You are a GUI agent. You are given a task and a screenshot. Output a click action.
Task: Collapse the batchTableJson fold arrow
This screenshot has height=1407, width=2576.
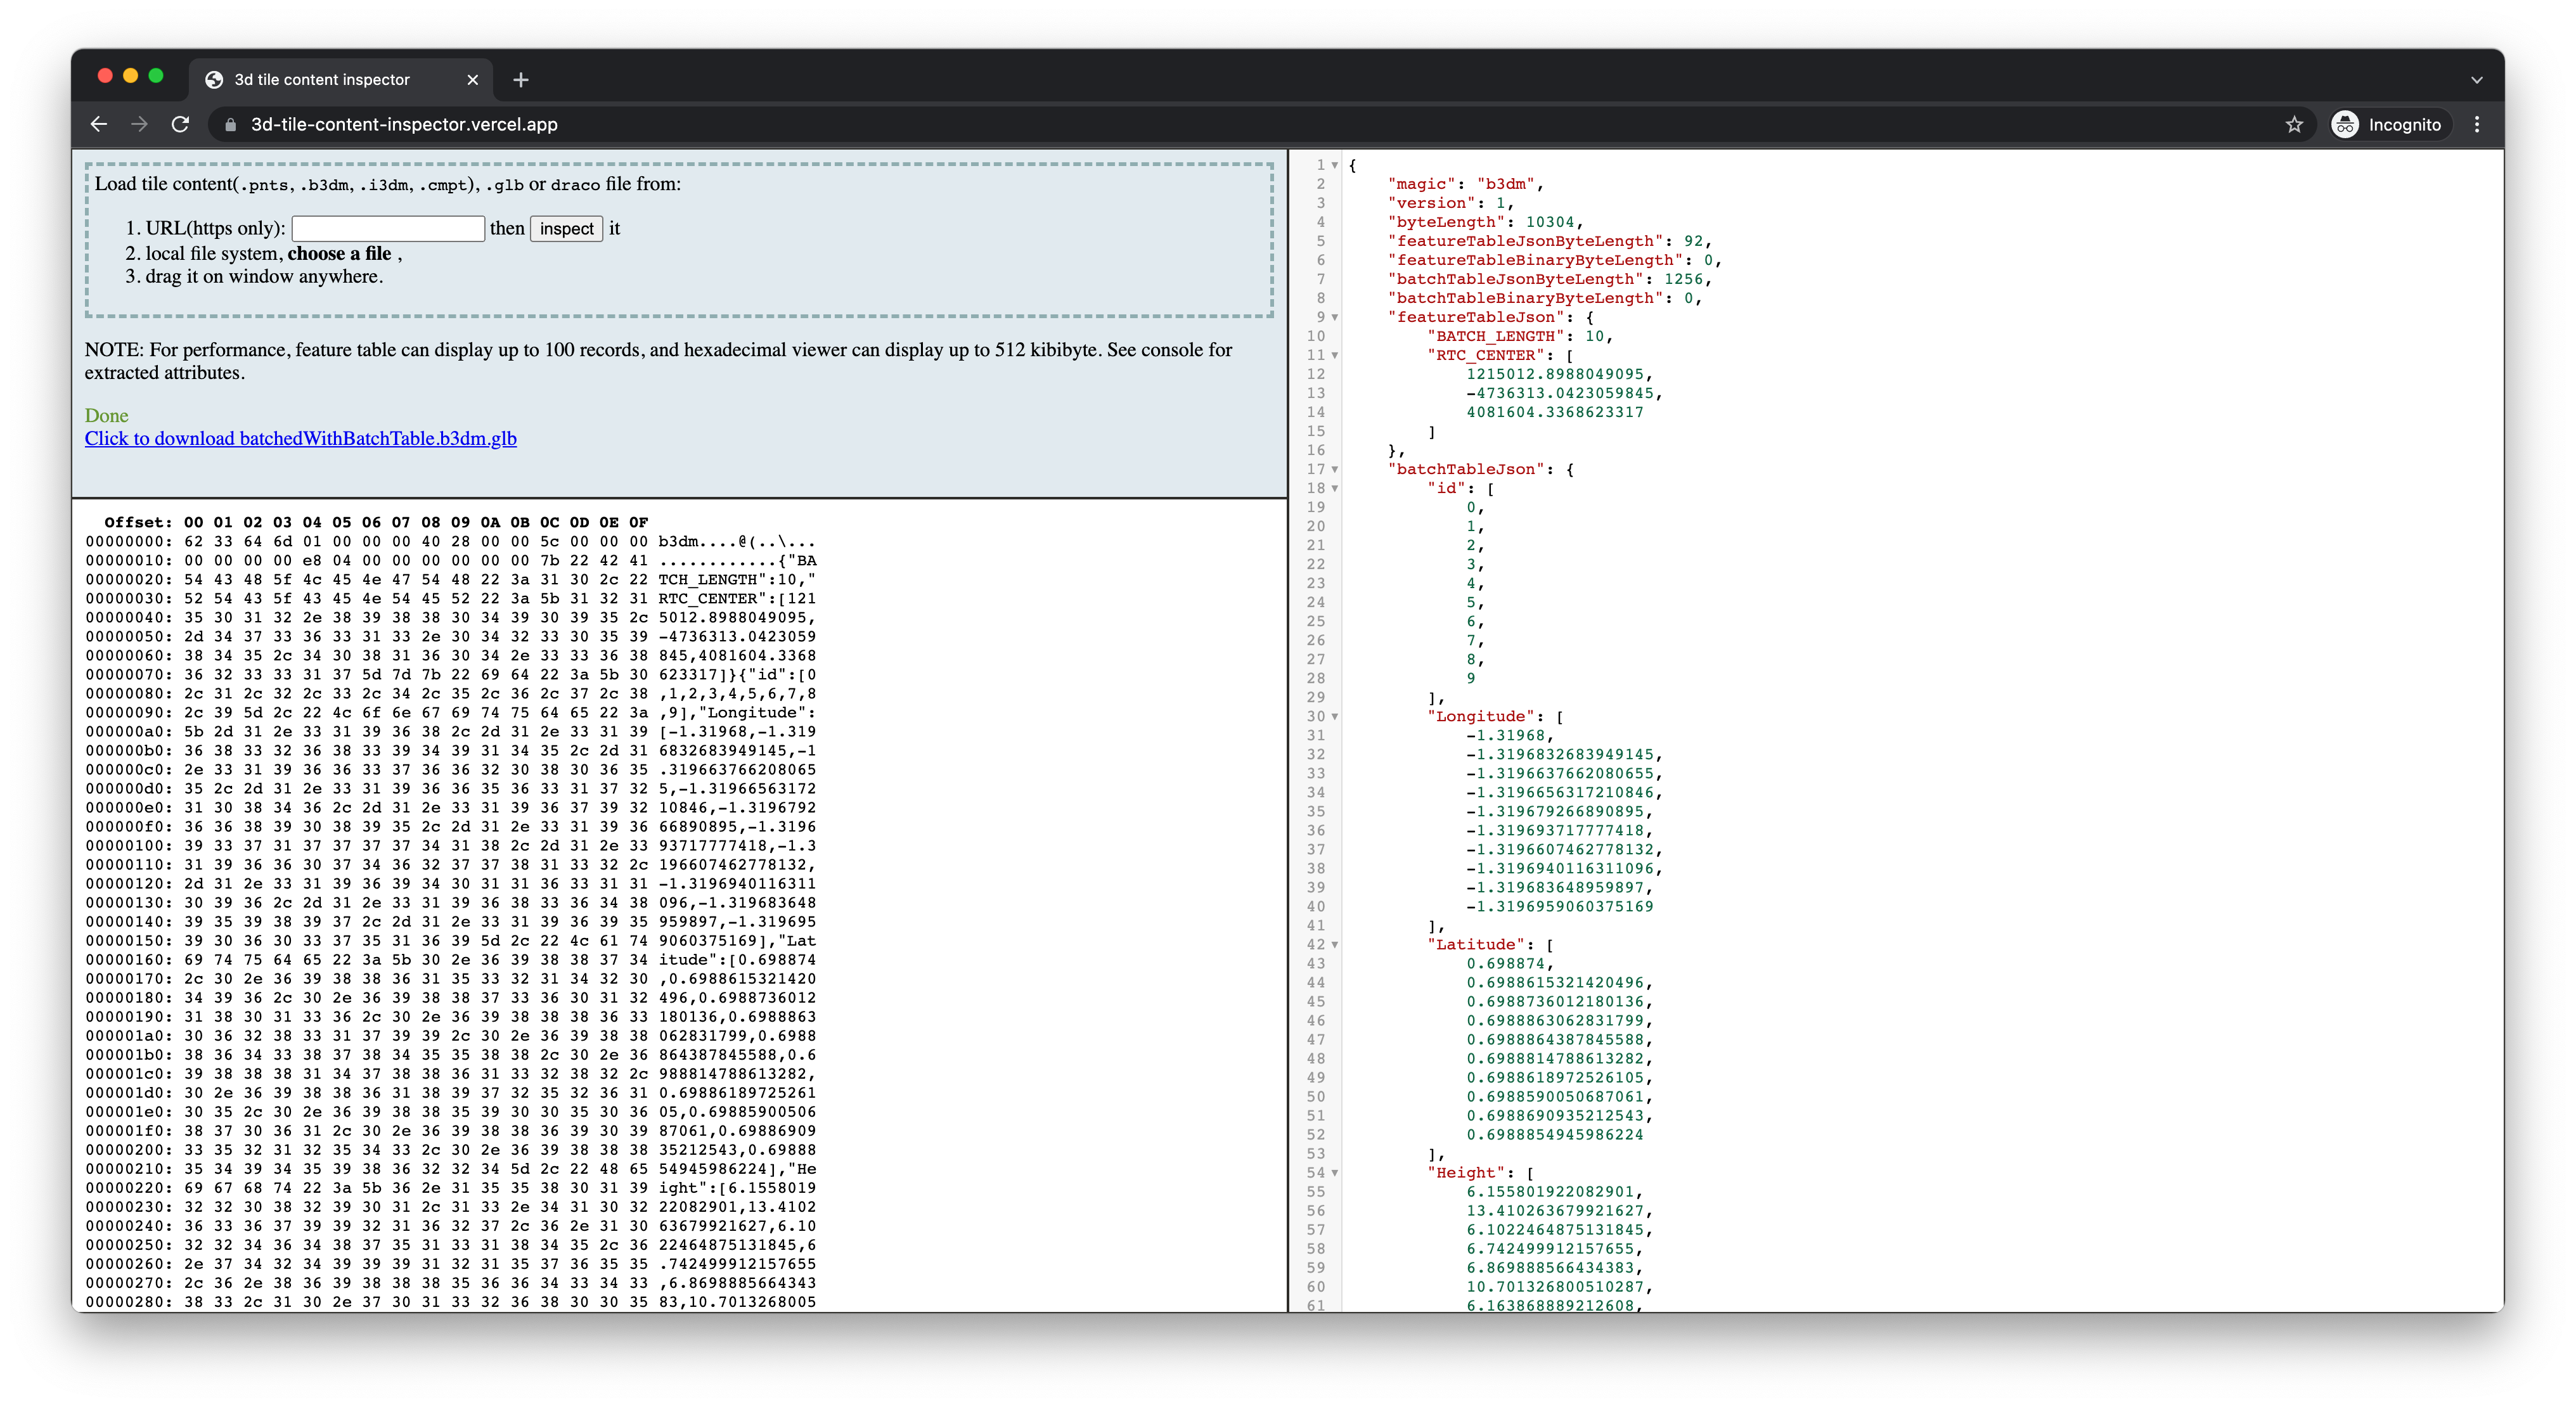click(1335, 469)
